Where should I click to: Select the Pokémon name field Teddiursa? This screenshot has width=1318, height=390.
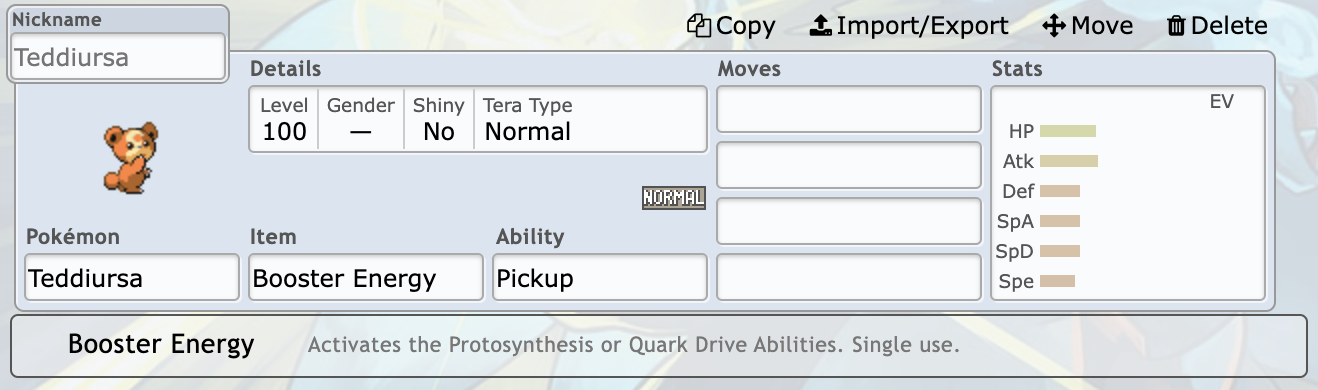tap(132, 277)
